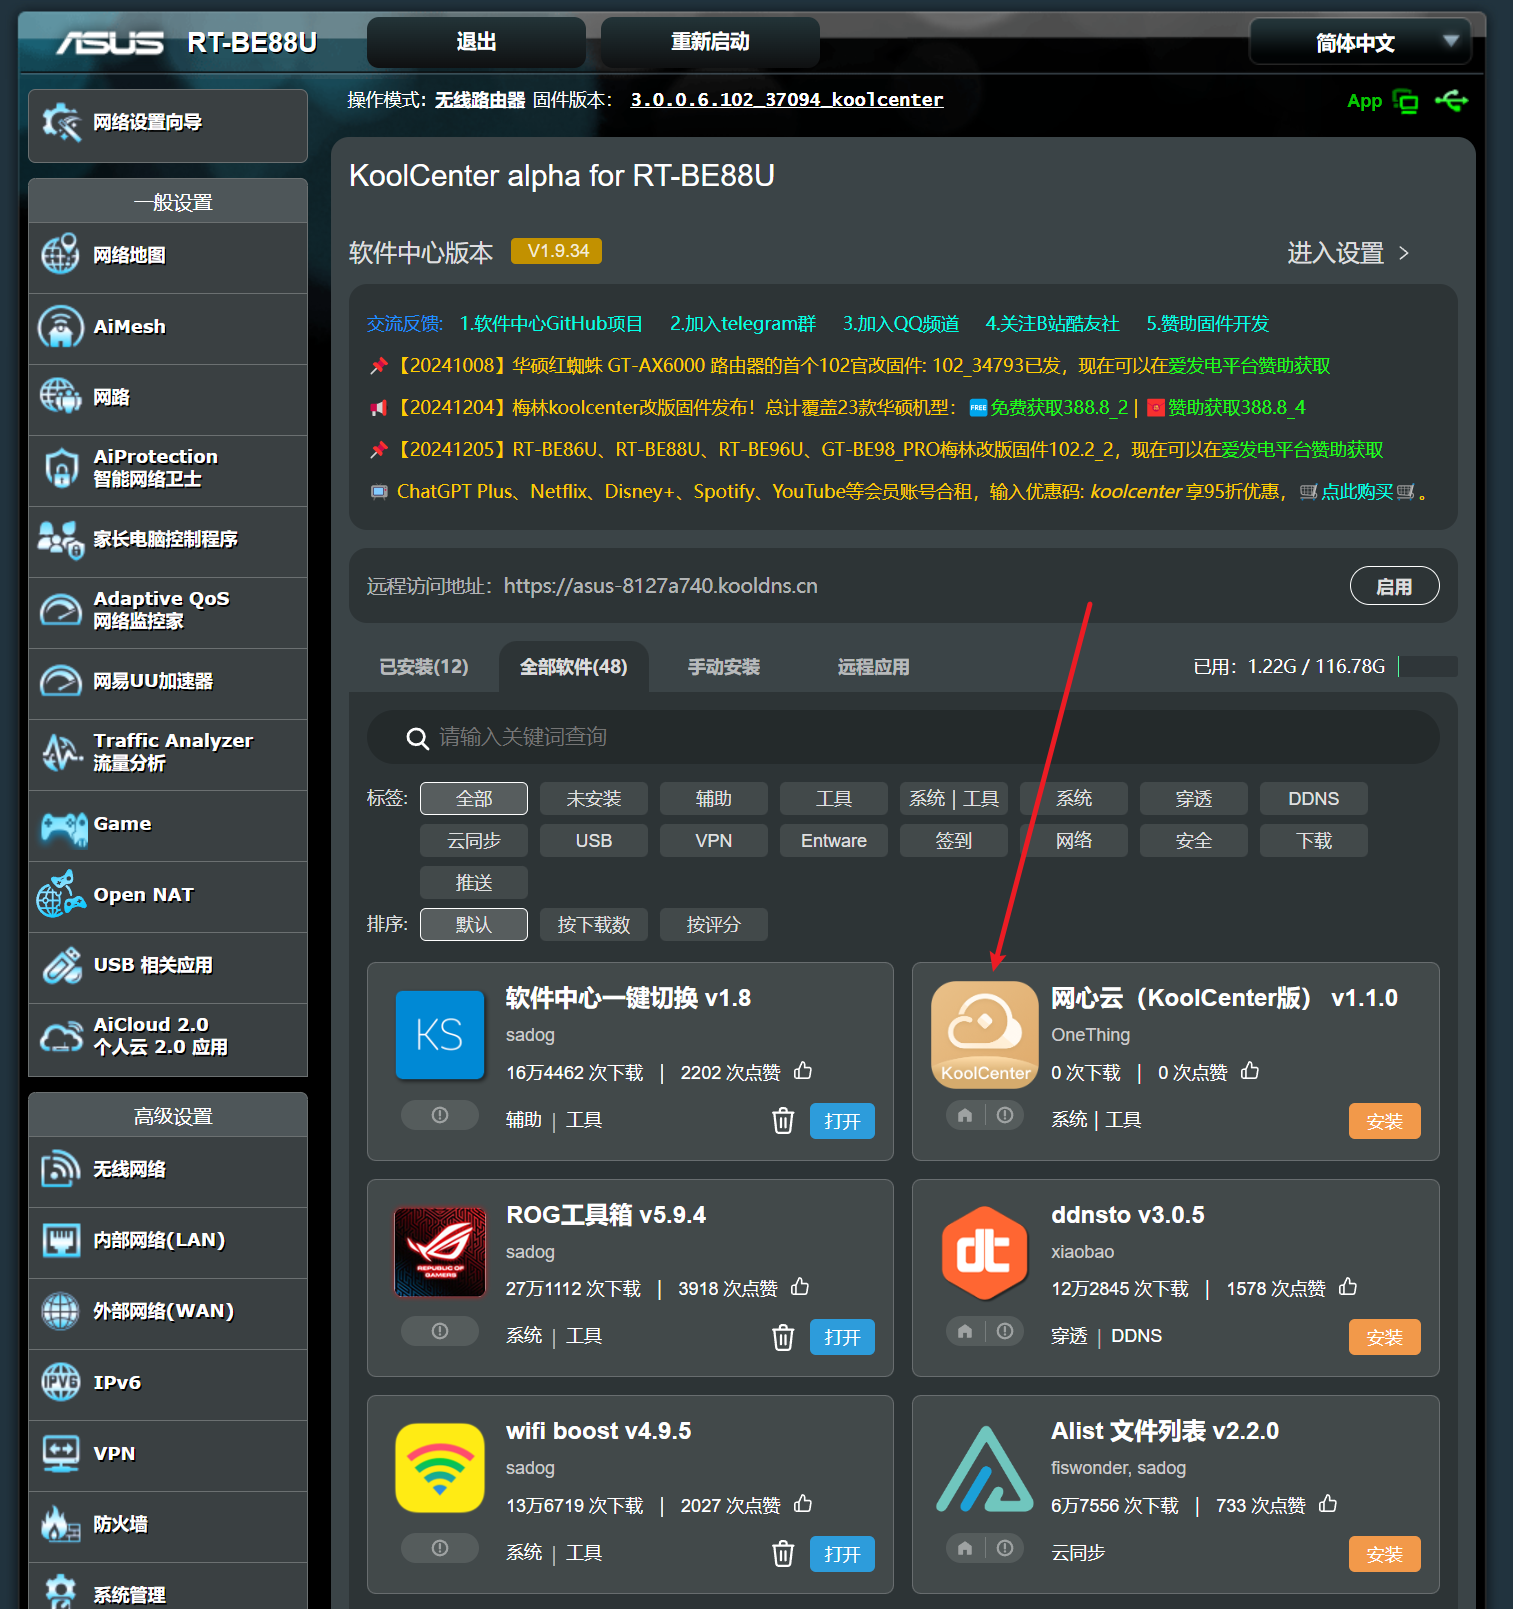Open the 网络地图 network map icon

pyautogui.click(x=60, y=255)
